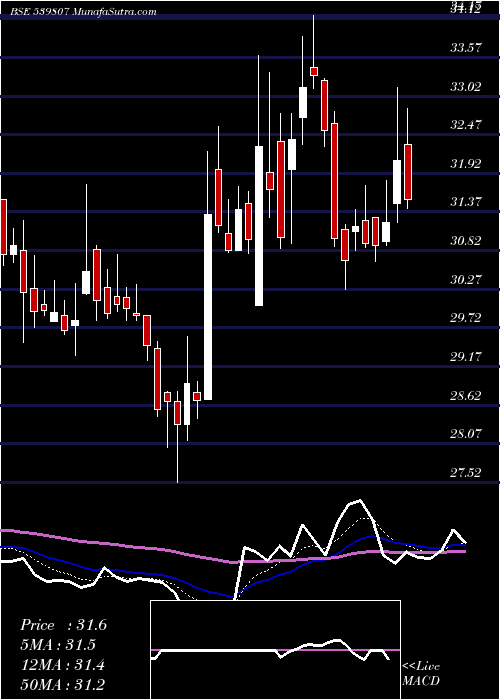Click the last red candlestick on the right
Image resolution: width=500 pixels, height=700 pixels.
tap(408, 172)
